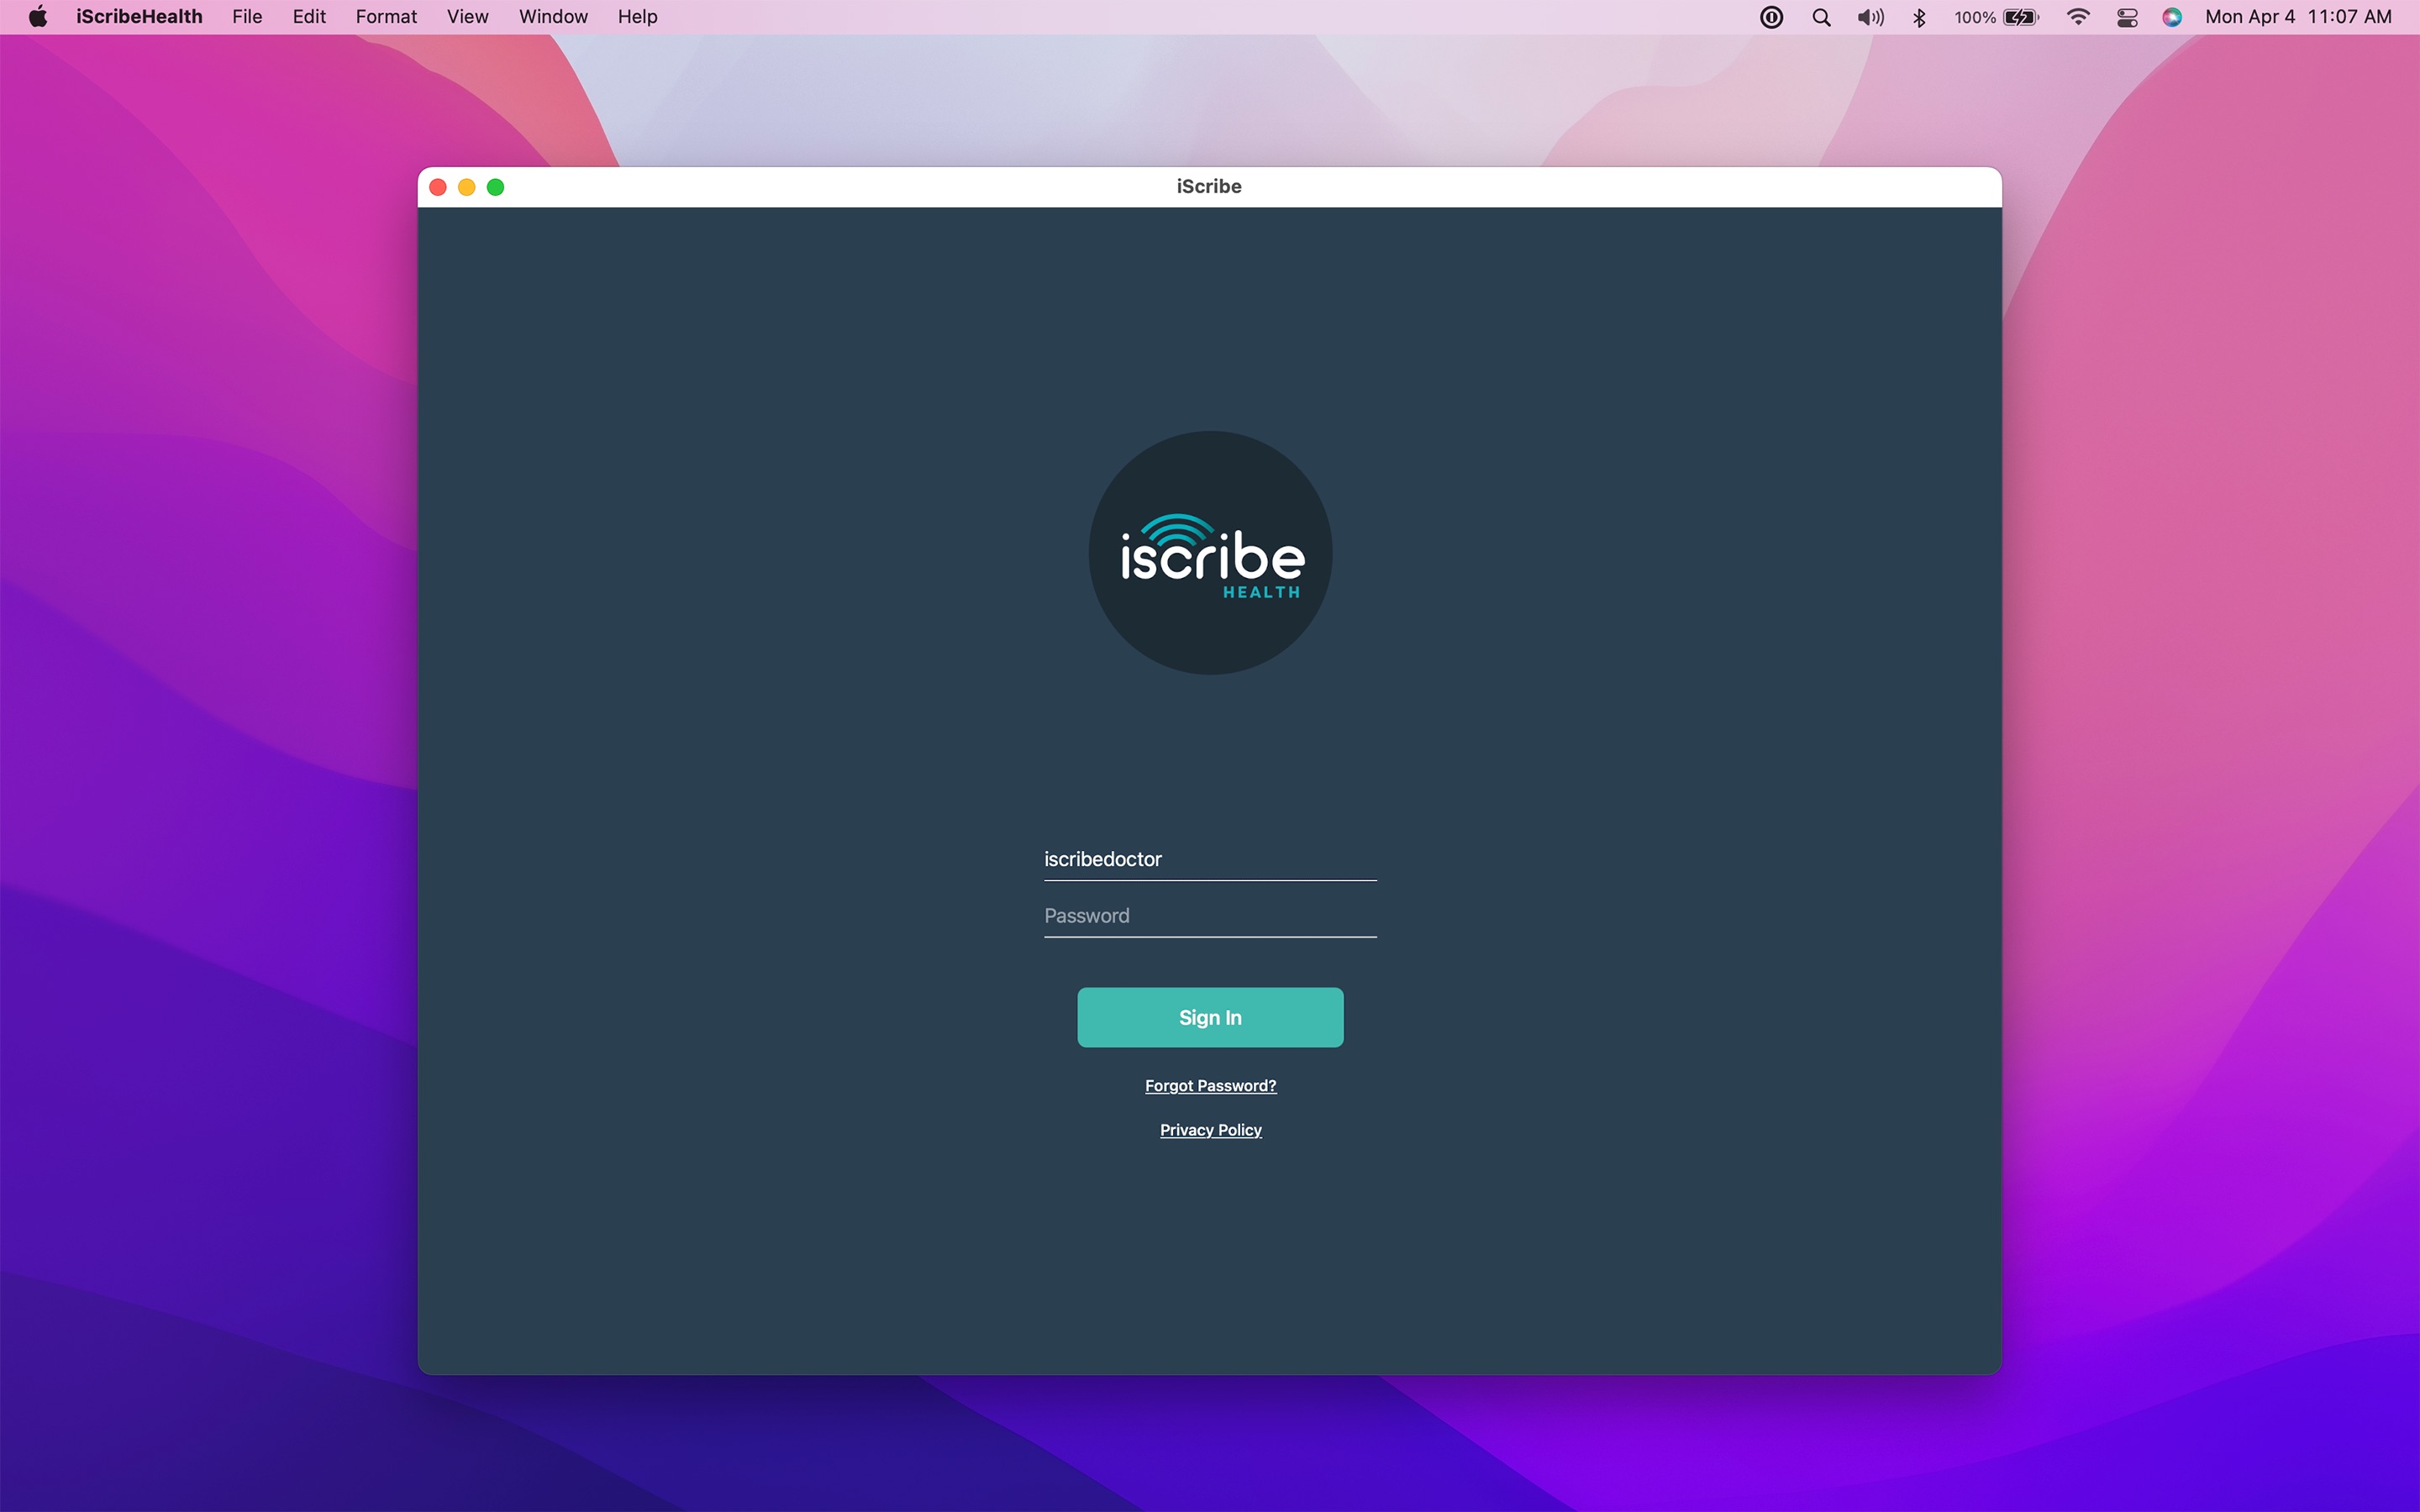Viewport: 2420px width, 1512px height.
Task: Open the Apple menu
Action: coord(38,17)
